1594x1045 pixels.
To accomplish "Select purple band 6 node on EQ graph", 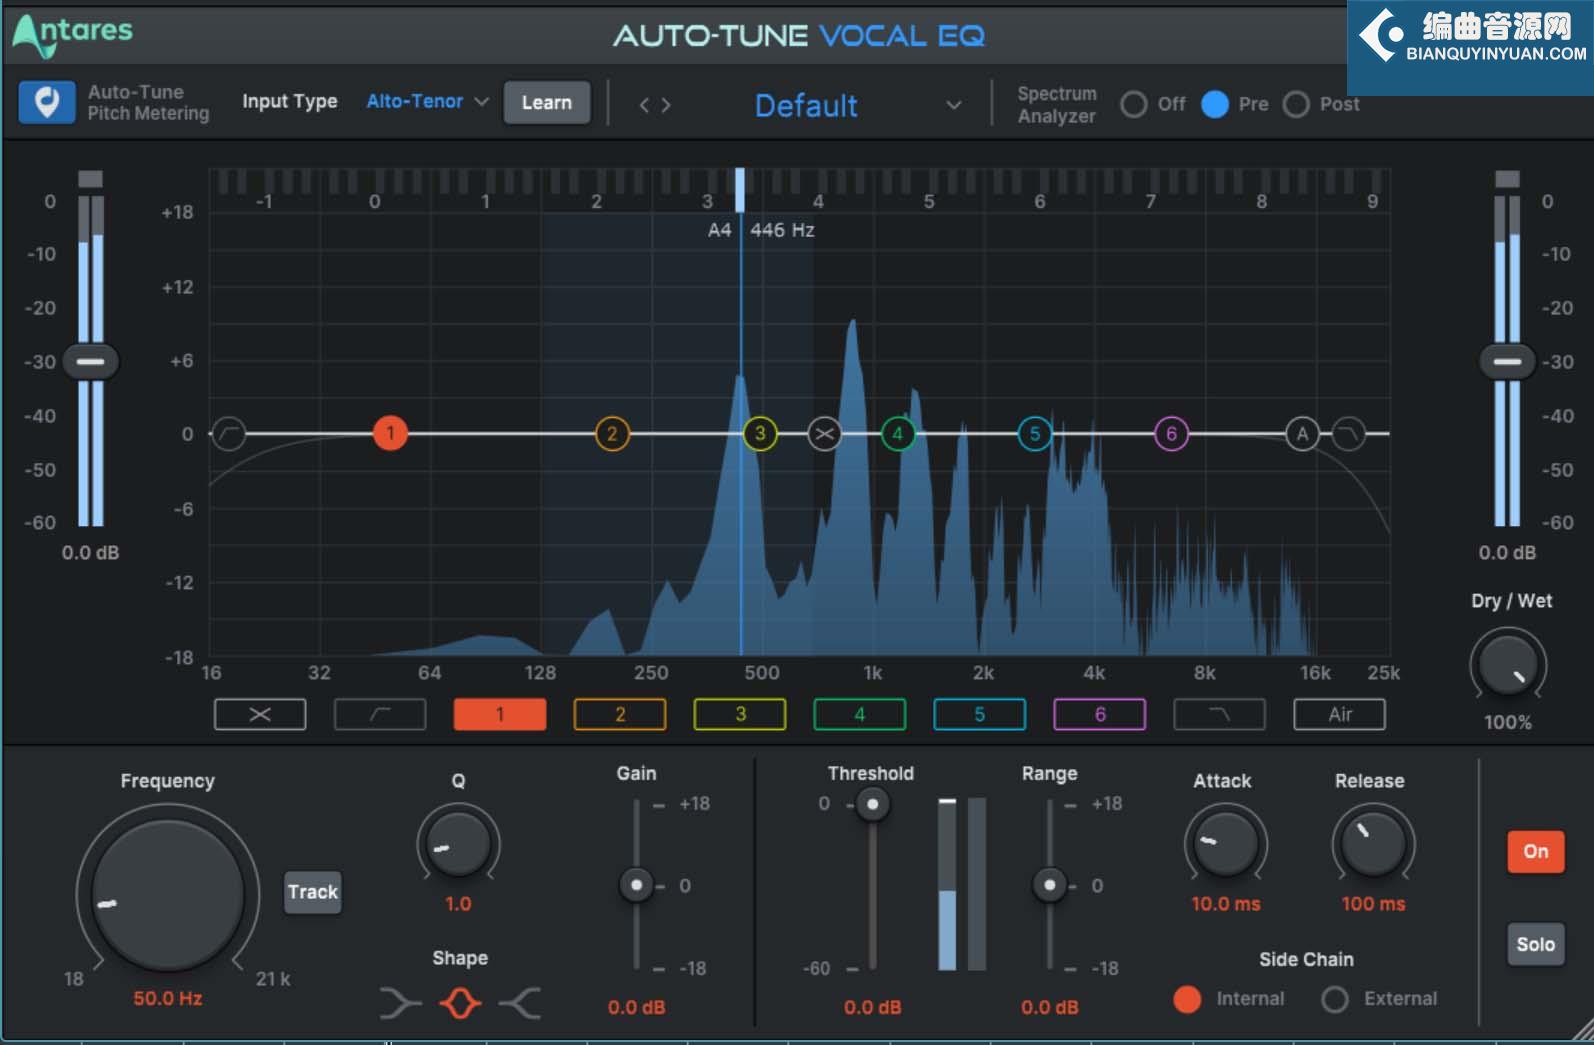I will pos(1171,434).
